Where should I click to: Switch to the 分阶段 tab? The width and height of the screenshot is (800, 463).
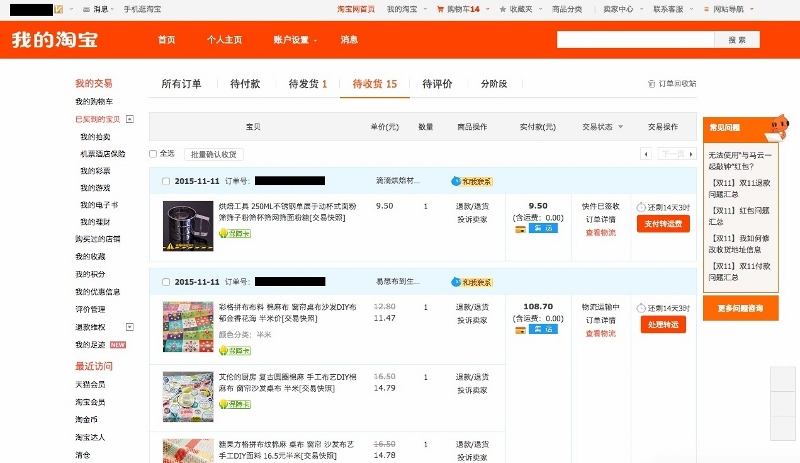click(494, 84)
